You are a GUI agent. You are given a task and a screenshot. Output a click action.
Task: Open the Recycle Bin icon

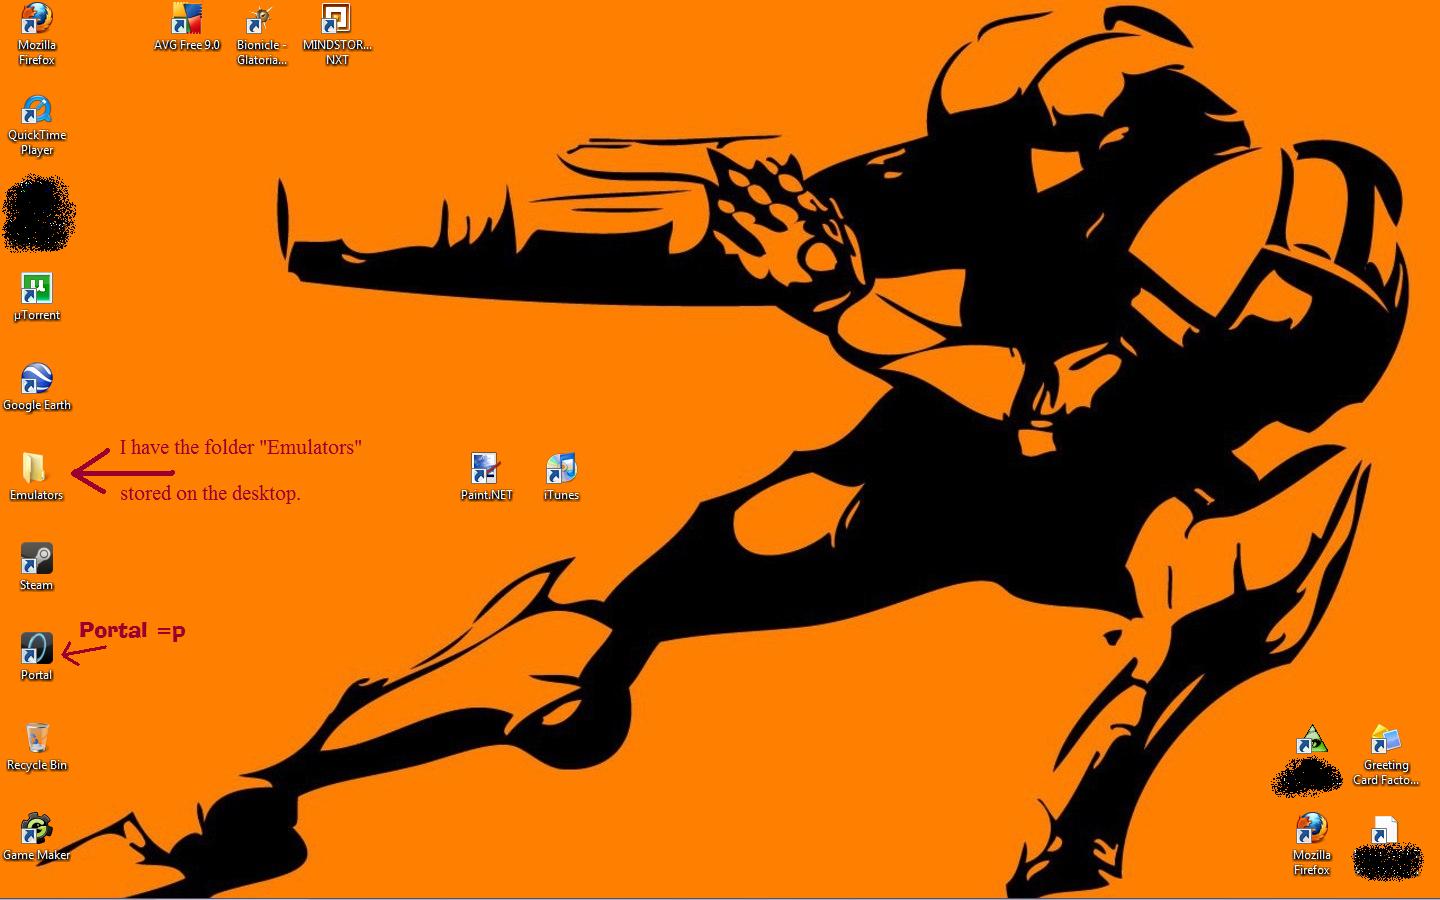[37, 747]
